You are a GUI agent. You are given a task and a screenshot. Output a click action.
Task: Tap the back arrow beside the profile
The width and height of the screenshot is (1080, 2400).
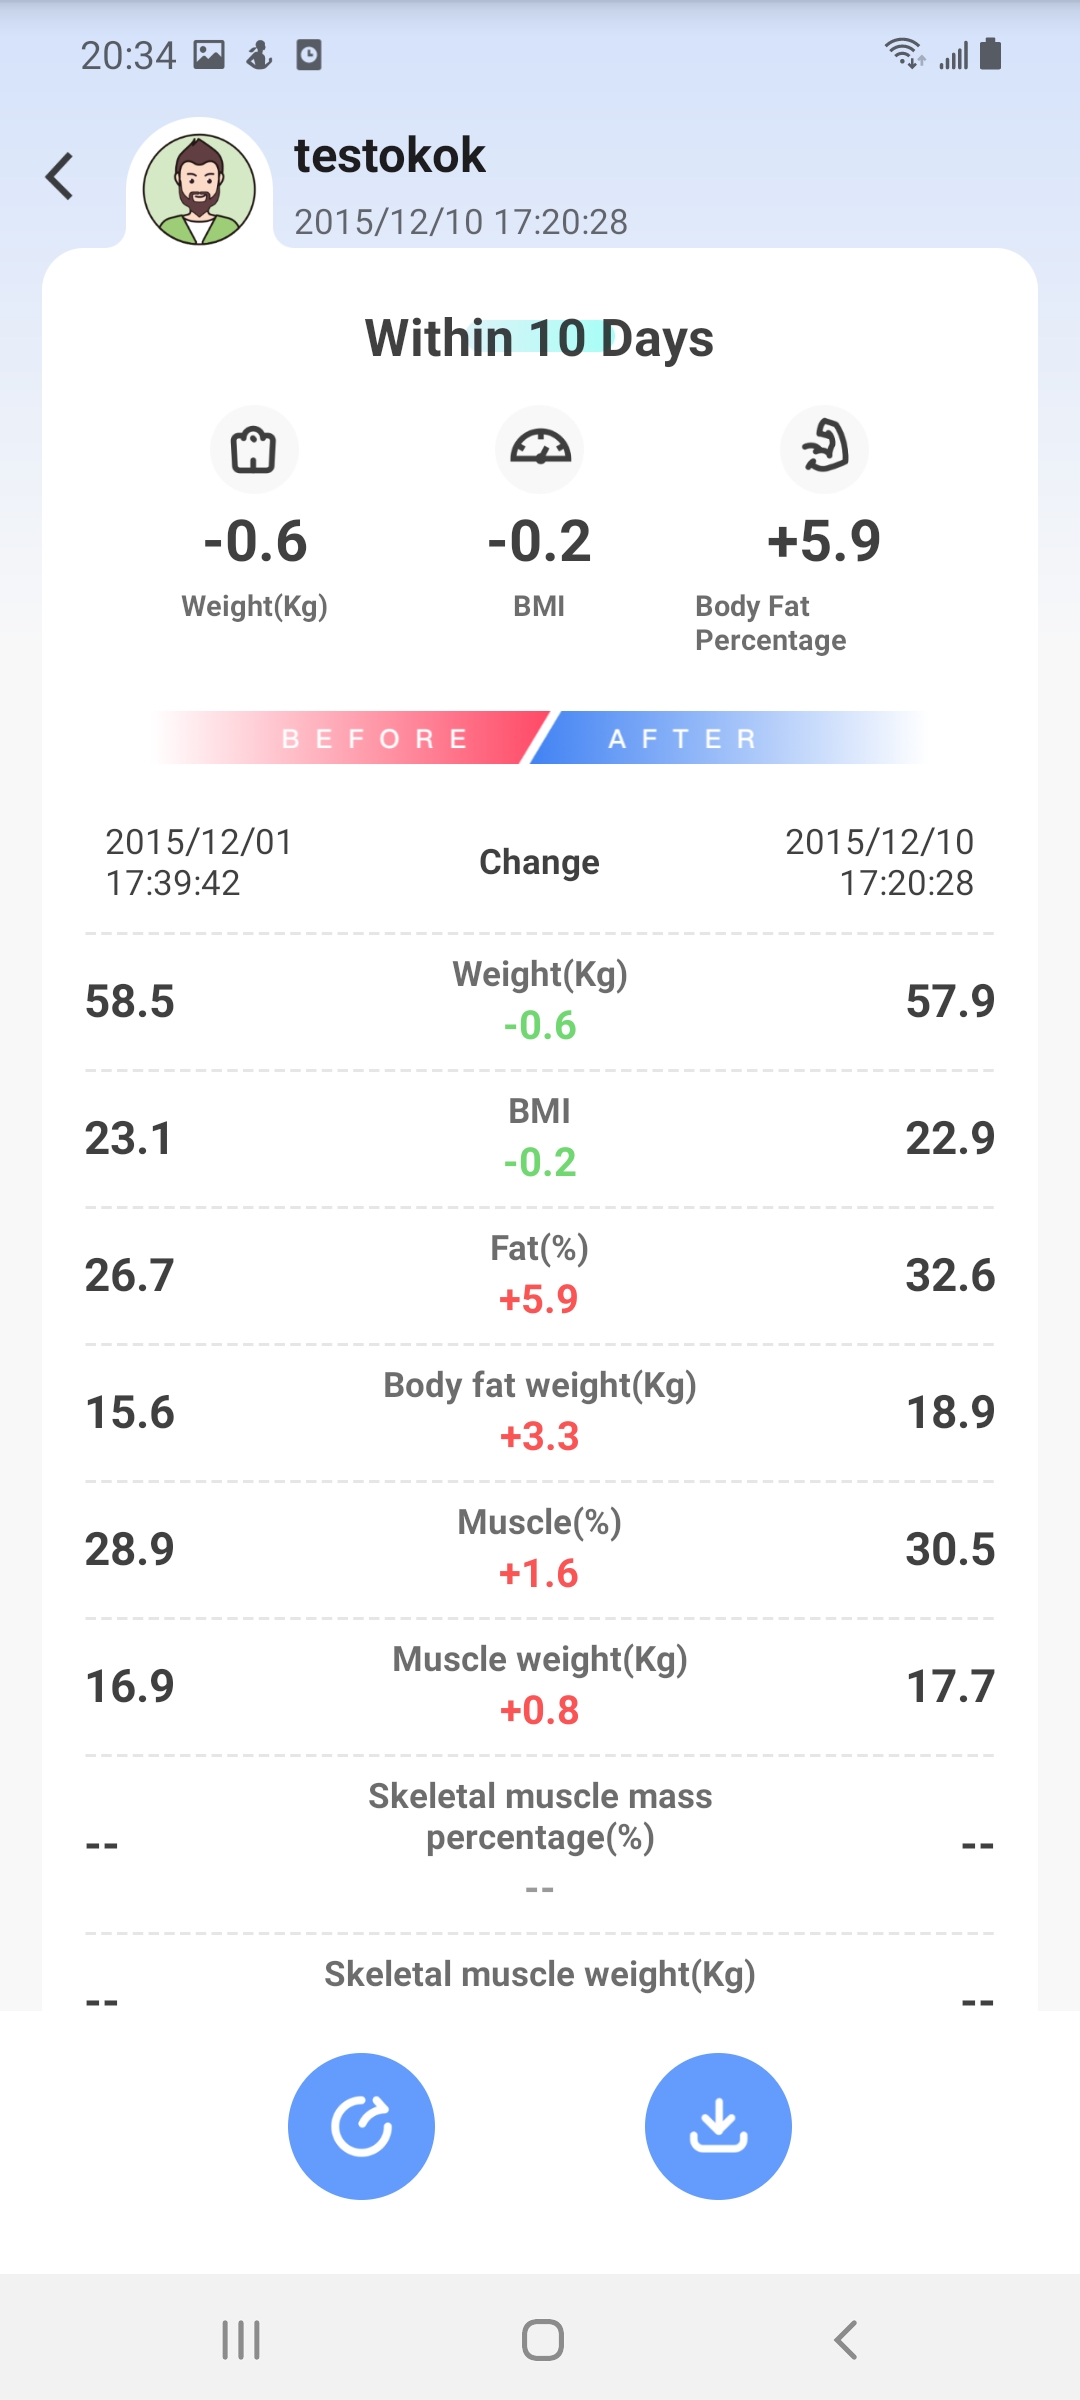tap(60, 177)
